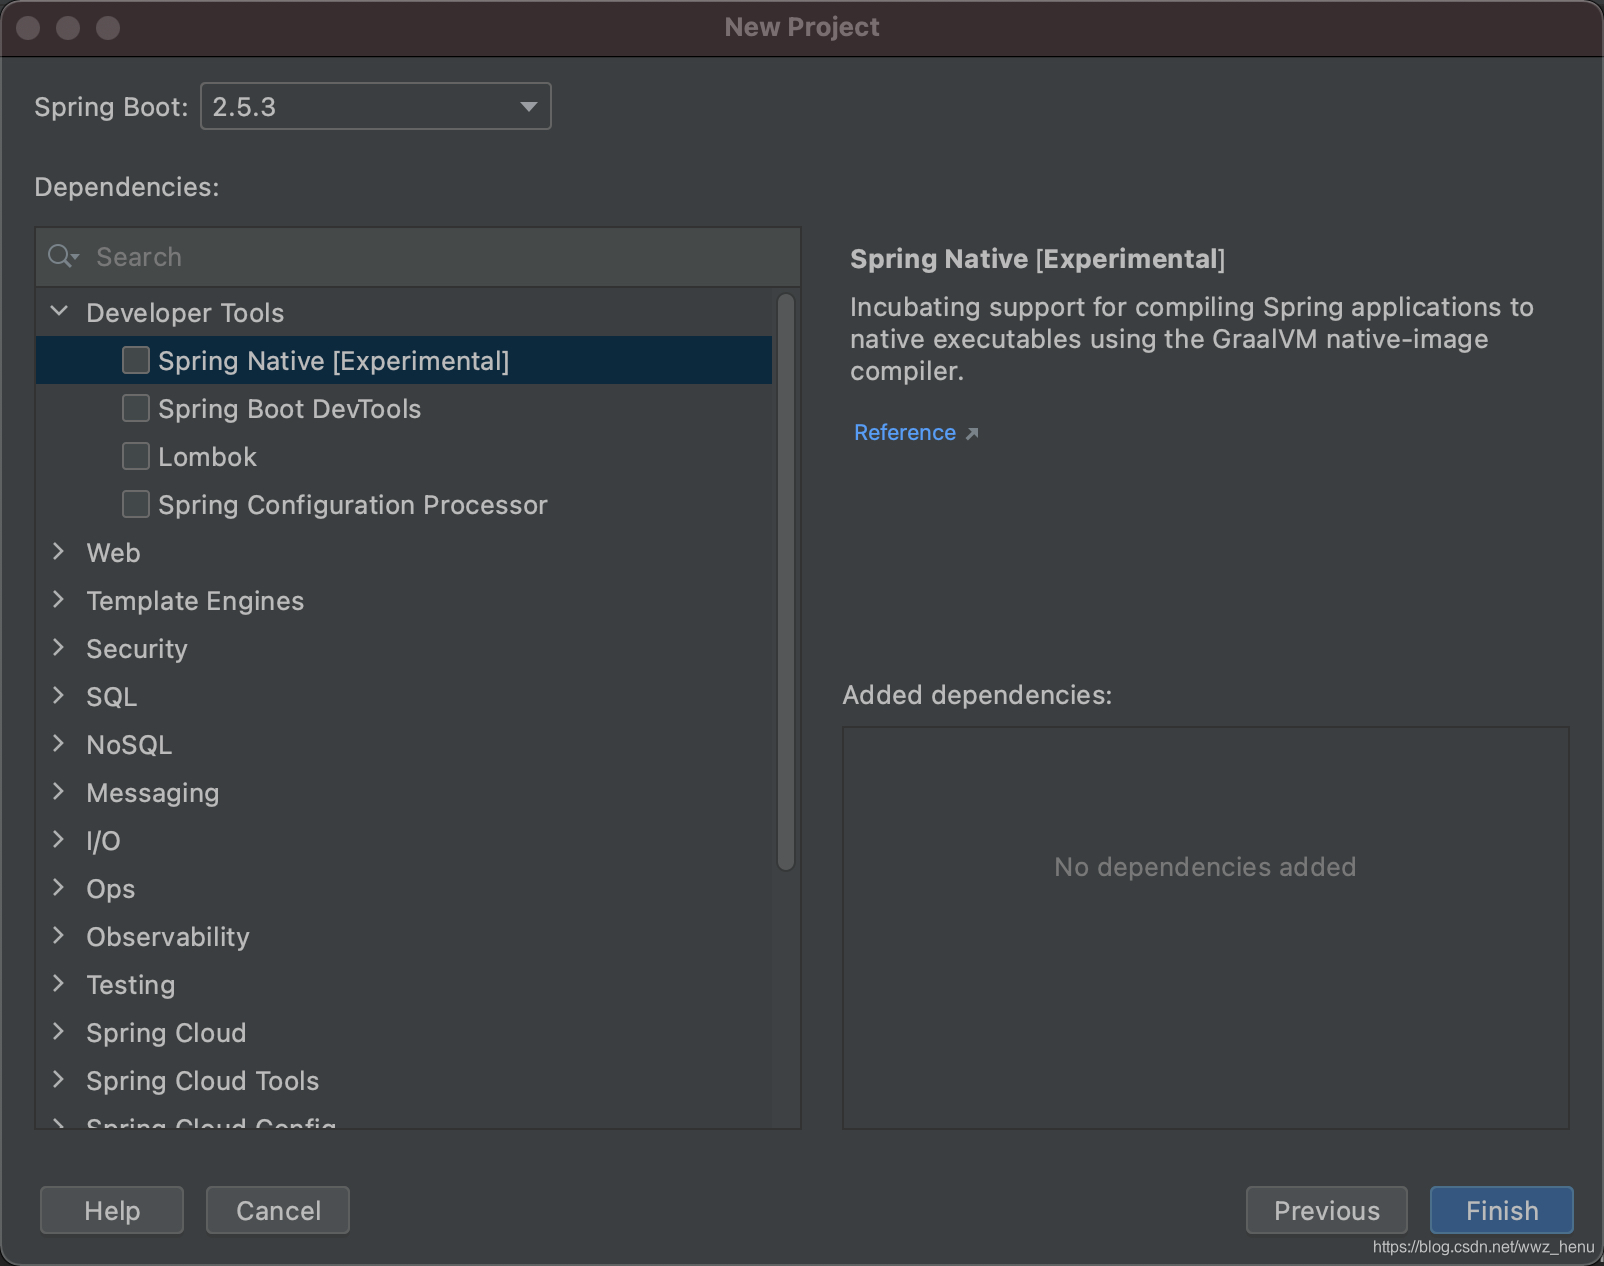The height and width of the screenshot is (1266, 1604).
Task: Expand the SQL category
Action: [59, 696]
